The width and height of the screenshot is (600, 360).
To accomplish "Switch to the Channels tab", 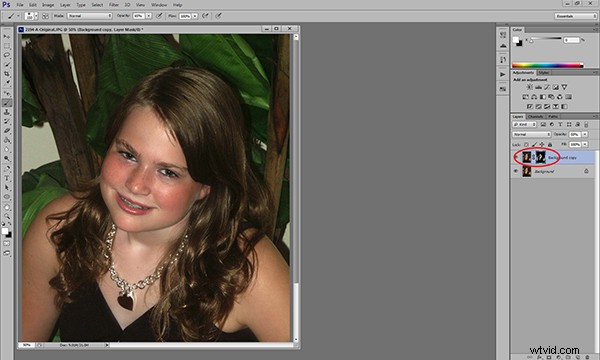I will [535, 116].
